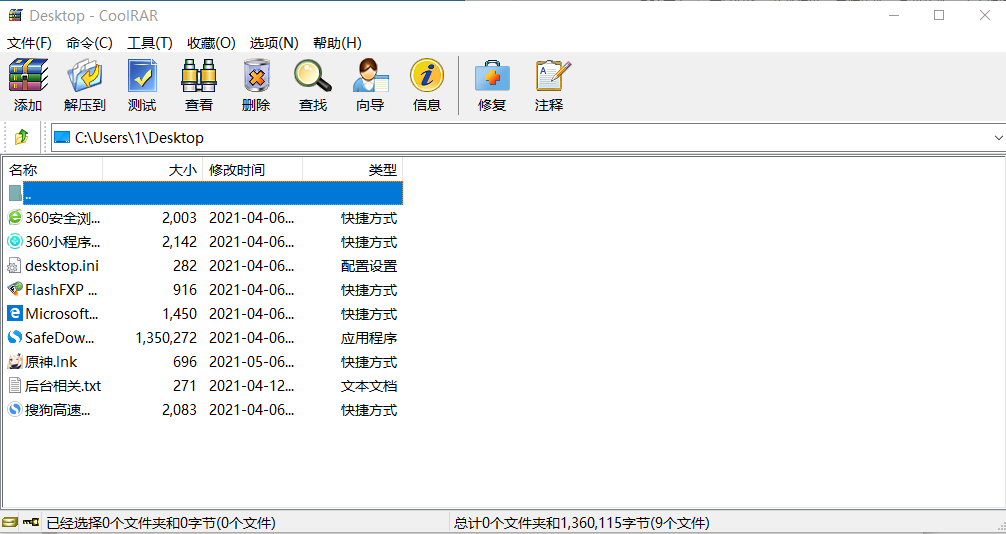Click the 删除 (Delete) trash icon
The width and height of the screenshot is (1006, 534).
pyautogui.click(x=256, y=76)
